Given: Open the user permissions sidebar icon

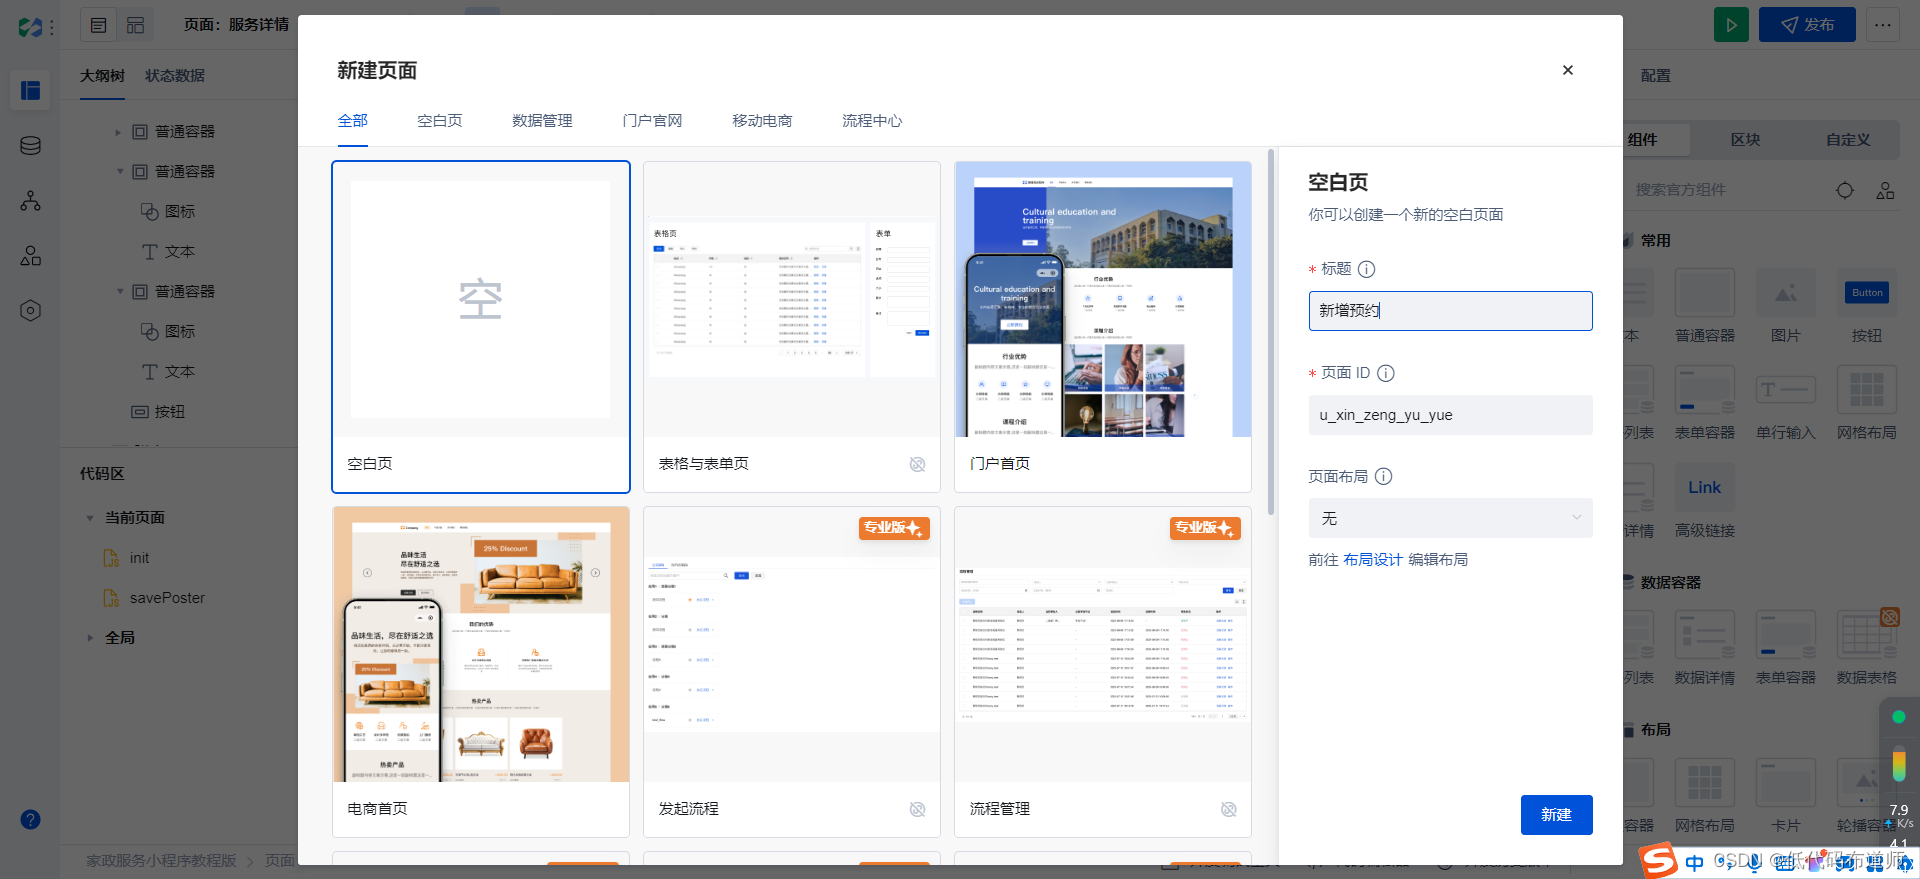Looking at the screenshot, I should point(31,256).
